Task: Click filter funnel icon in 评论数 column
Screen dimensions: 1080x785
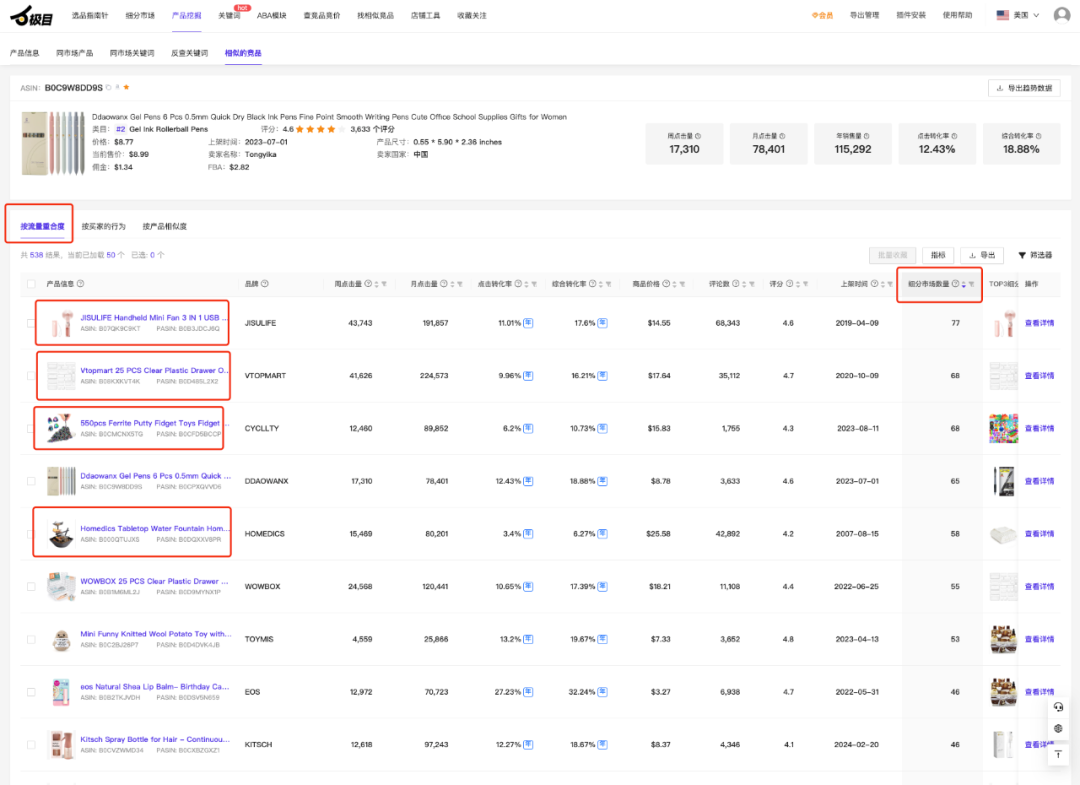Action: [752, 284]
